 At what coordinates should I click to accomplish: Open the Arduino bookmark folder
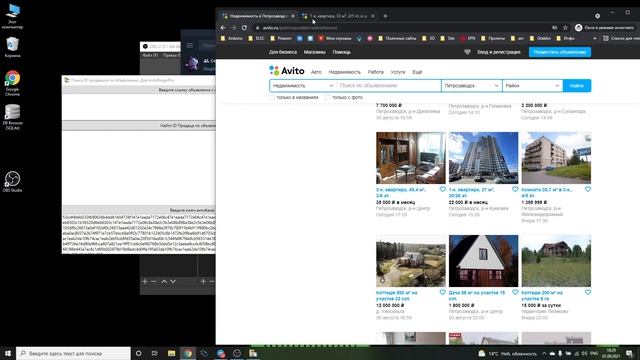pyautogui.click(x=231, y=38)
